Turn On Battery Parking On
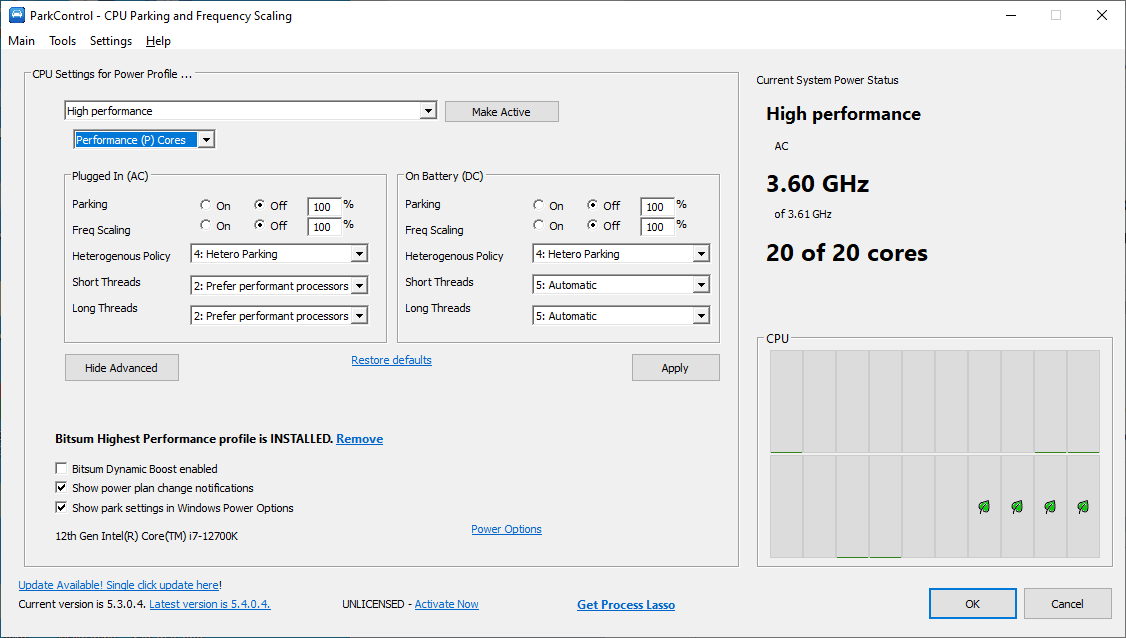The image size is (1126, 638). pyautogui.click(x=539, y=205)
